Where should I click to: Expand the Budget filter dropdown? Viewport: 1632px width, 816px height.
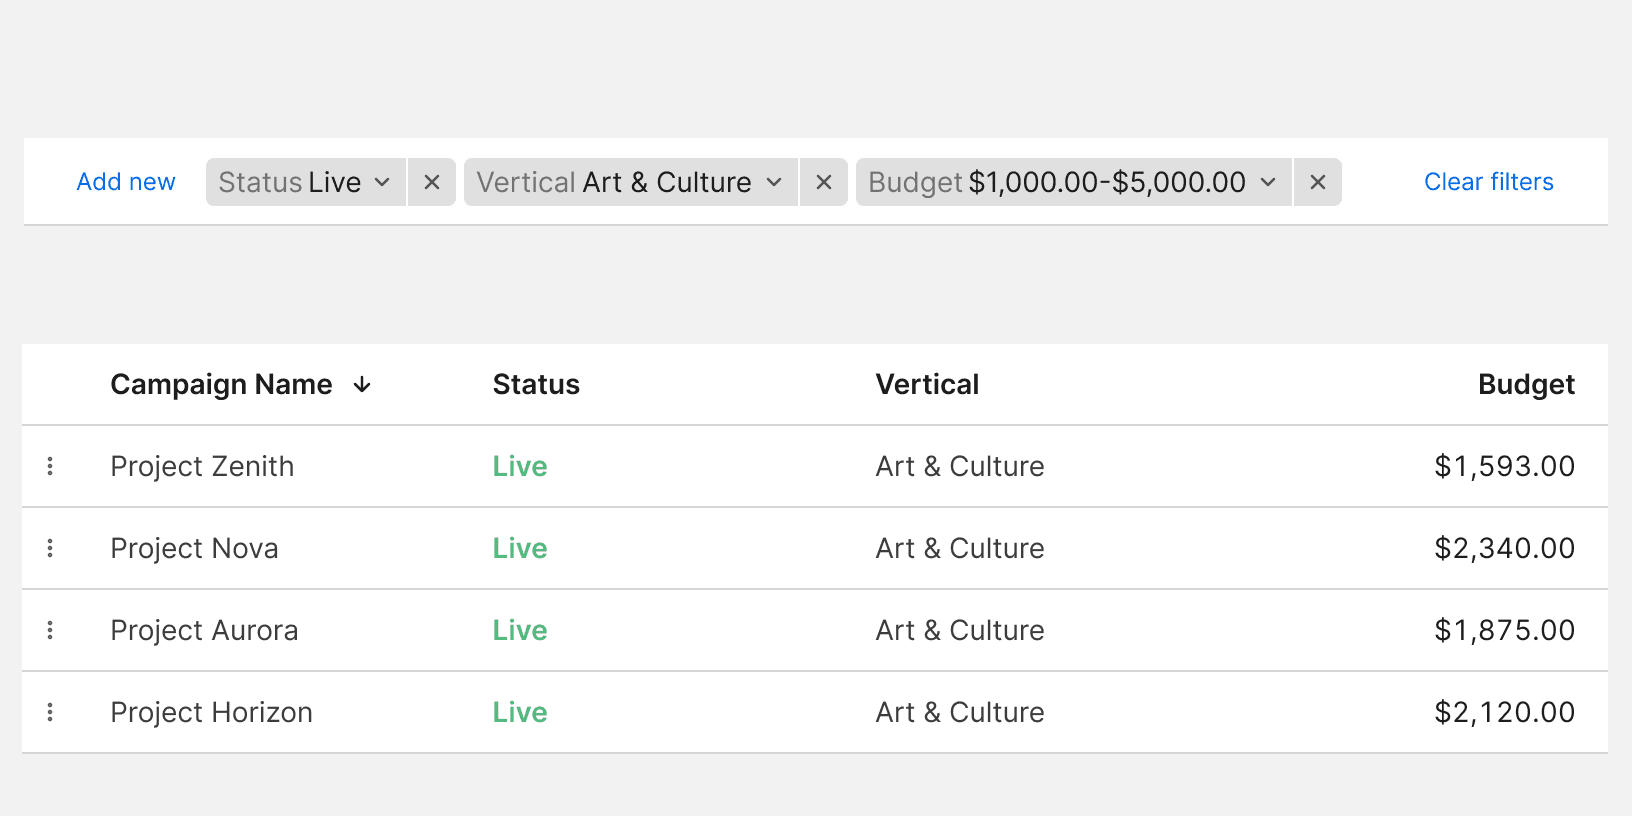pos(1074,182)
